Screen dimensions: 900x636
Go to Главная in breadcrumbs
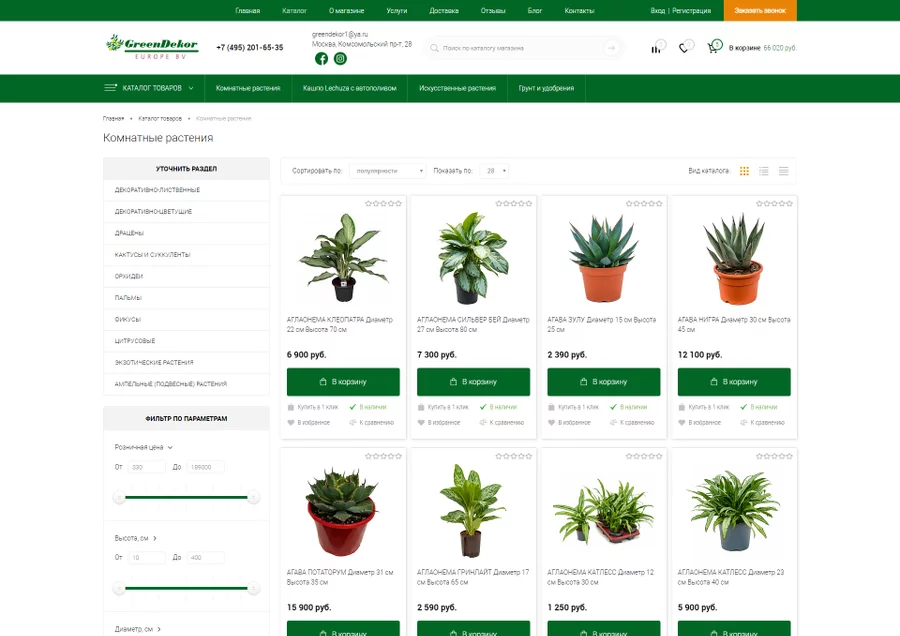(x=113, y=118)
